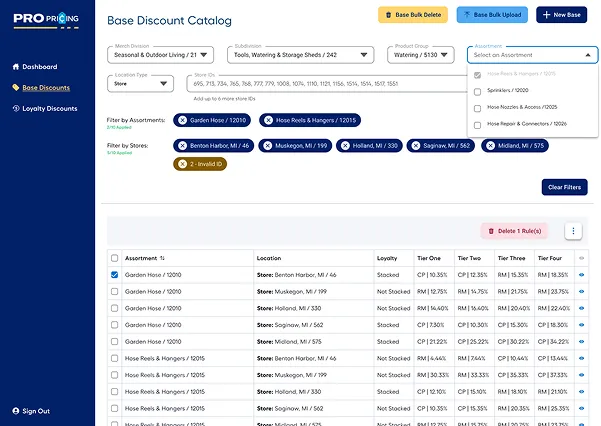Remove Saginaw, MI / 562 store chip
Image resolution: width=601 pixels, height=426 pixels.
coord(416,146)
